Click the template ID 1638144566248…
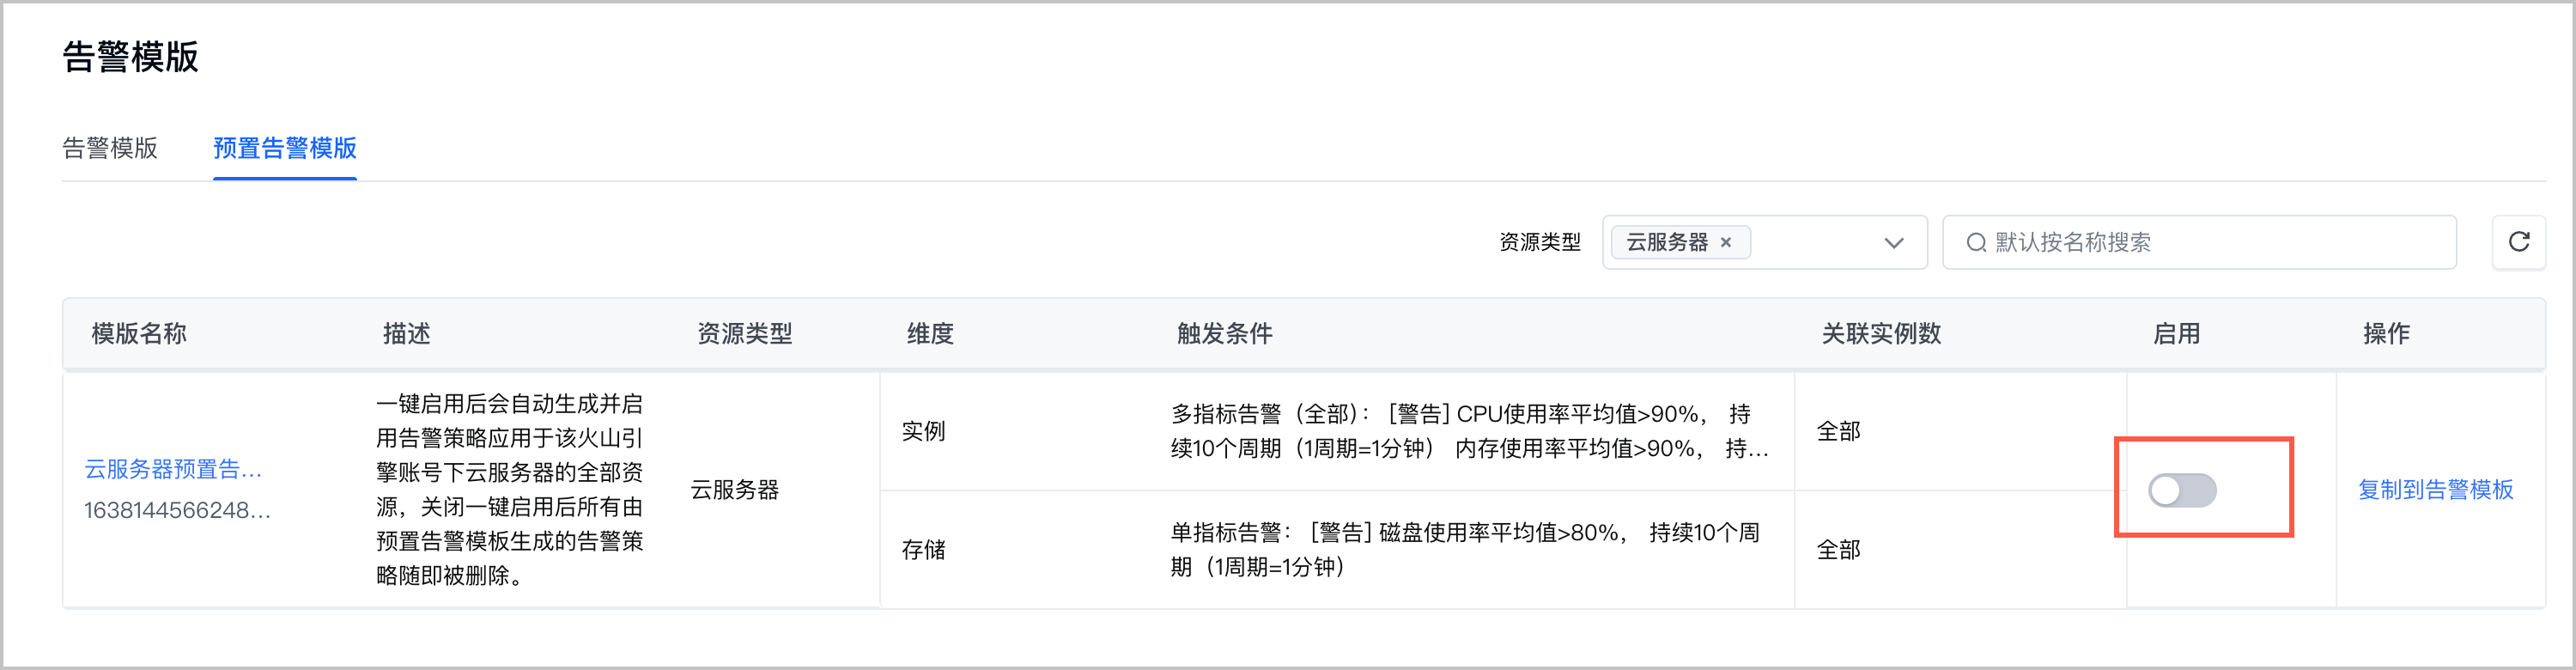 [177, 511]
